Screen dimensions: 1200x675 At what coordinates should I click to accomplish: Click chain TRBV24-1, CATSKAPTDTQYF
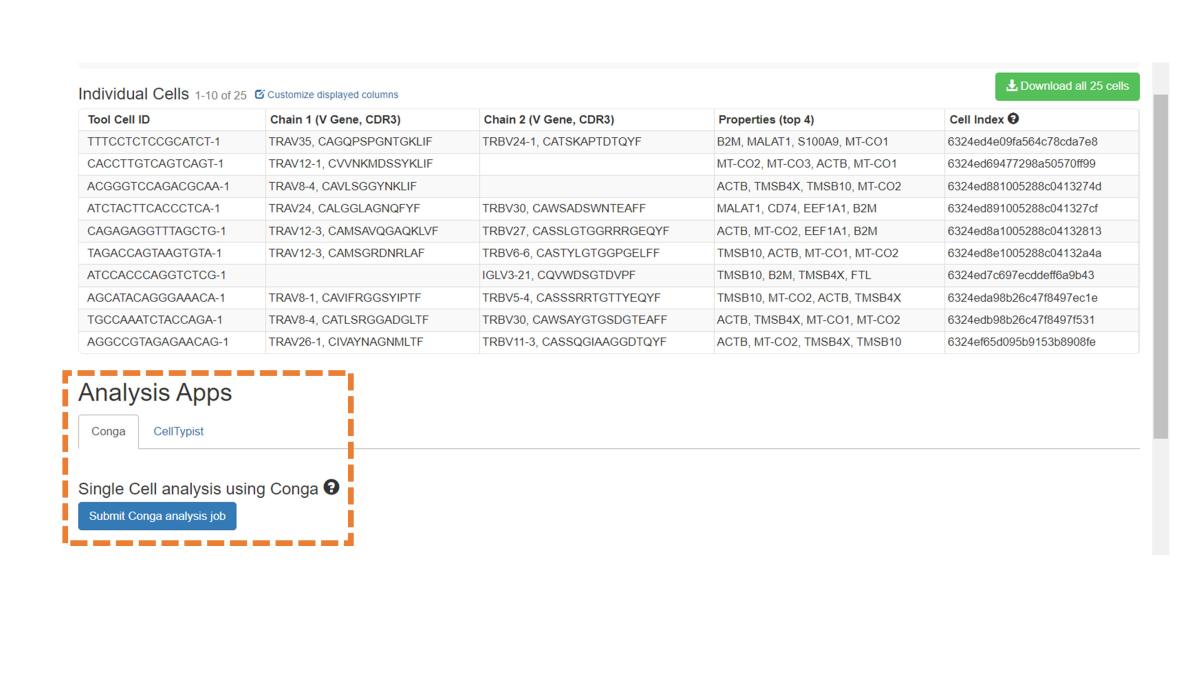561,142
